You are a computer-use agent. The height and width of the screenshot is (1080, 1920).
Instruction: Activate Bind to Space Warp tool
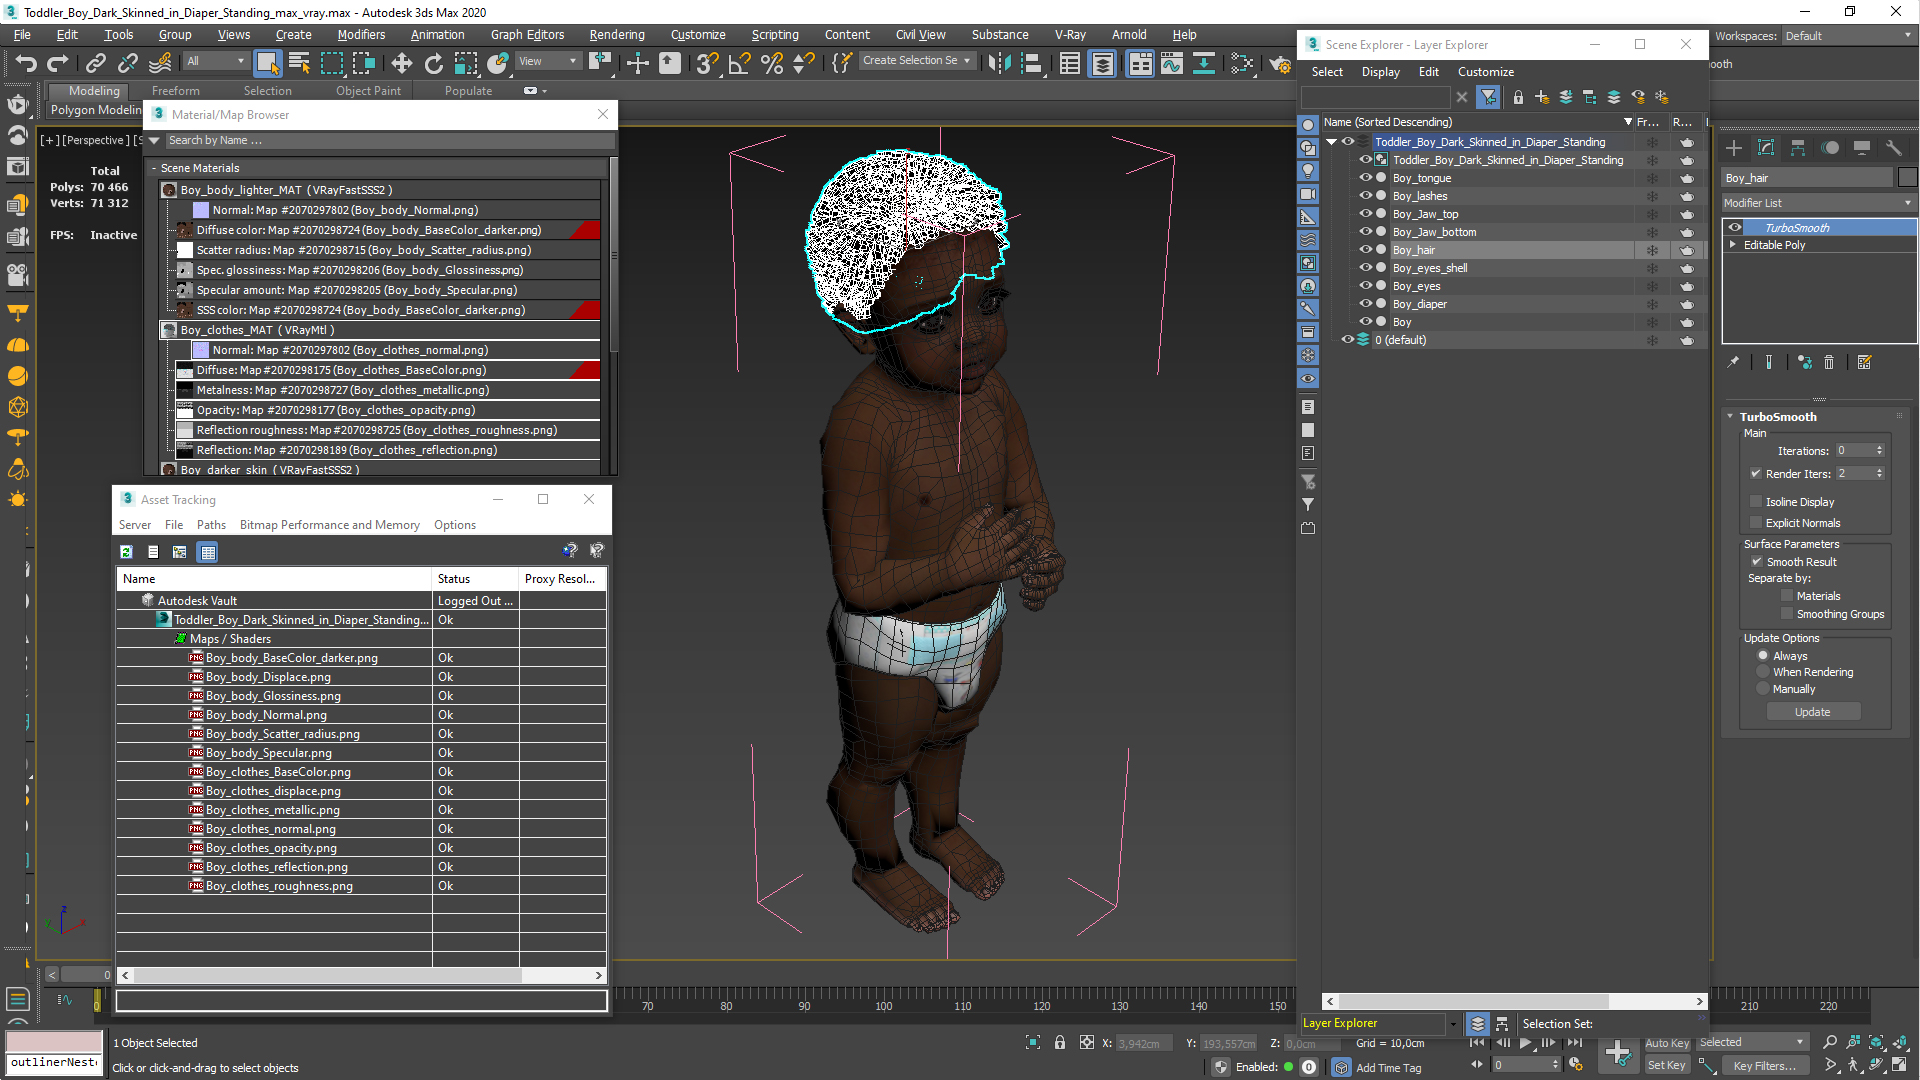coord(160,64)
